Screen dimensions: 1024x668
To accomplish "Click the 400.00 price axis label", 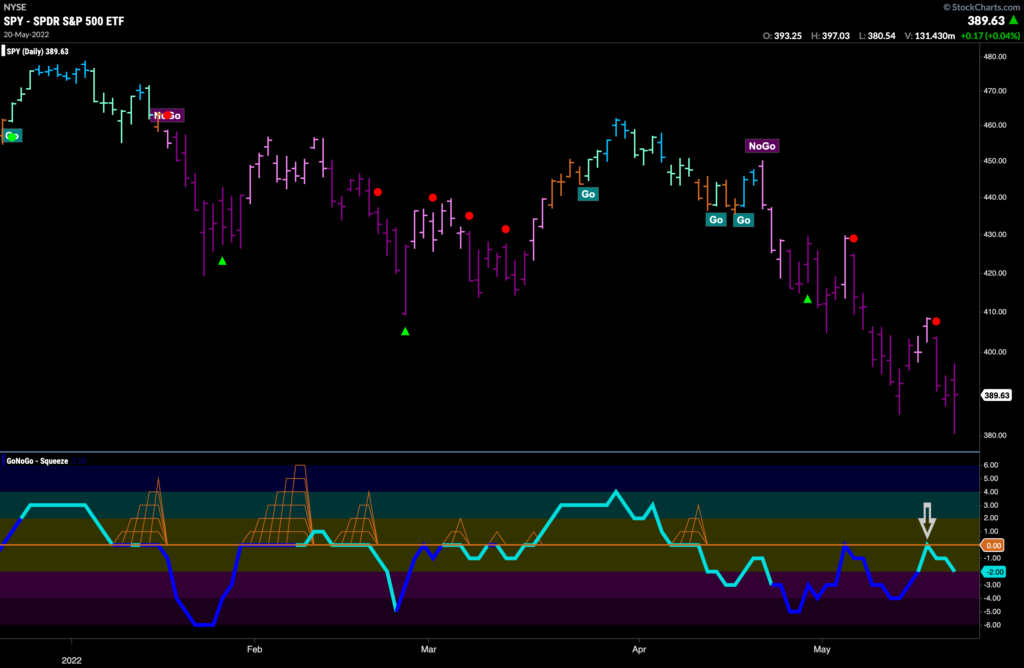I will click(x=995, y=352).
